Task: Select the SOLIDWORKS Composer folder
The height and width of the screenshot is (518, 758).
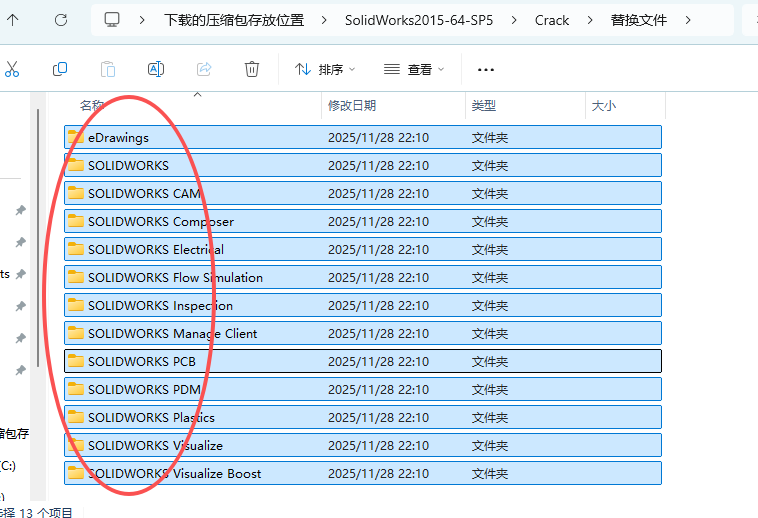Action: tap(363, 221)
